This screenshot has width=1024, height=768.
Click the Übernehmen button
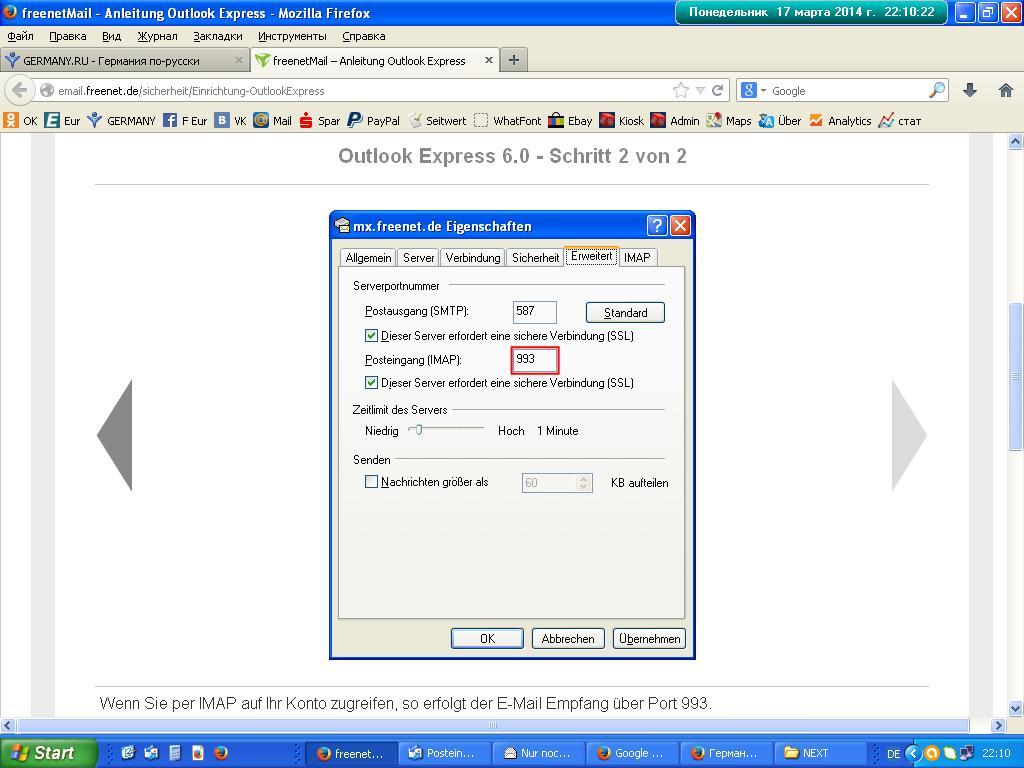(649, 639)
